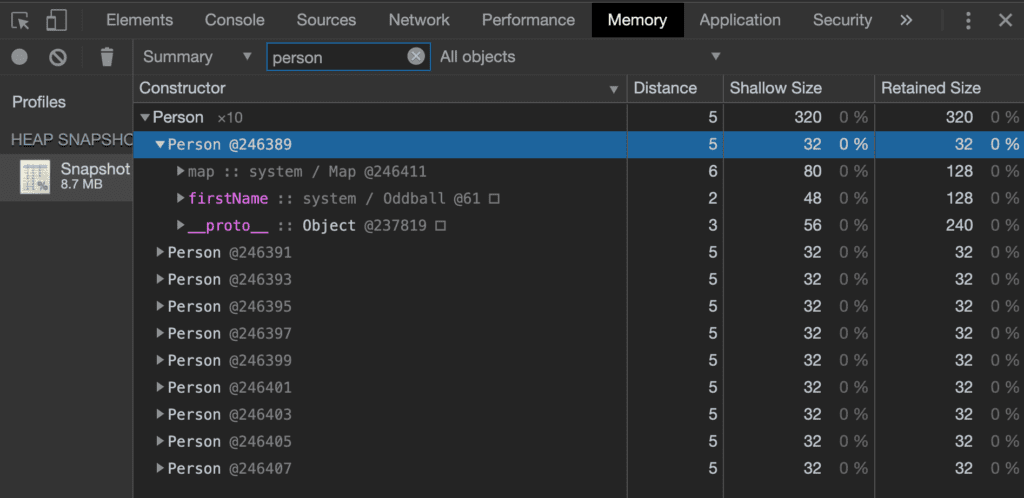Expand the __proto__ Object node
The image size is (1024, 498).
[180, 226]
